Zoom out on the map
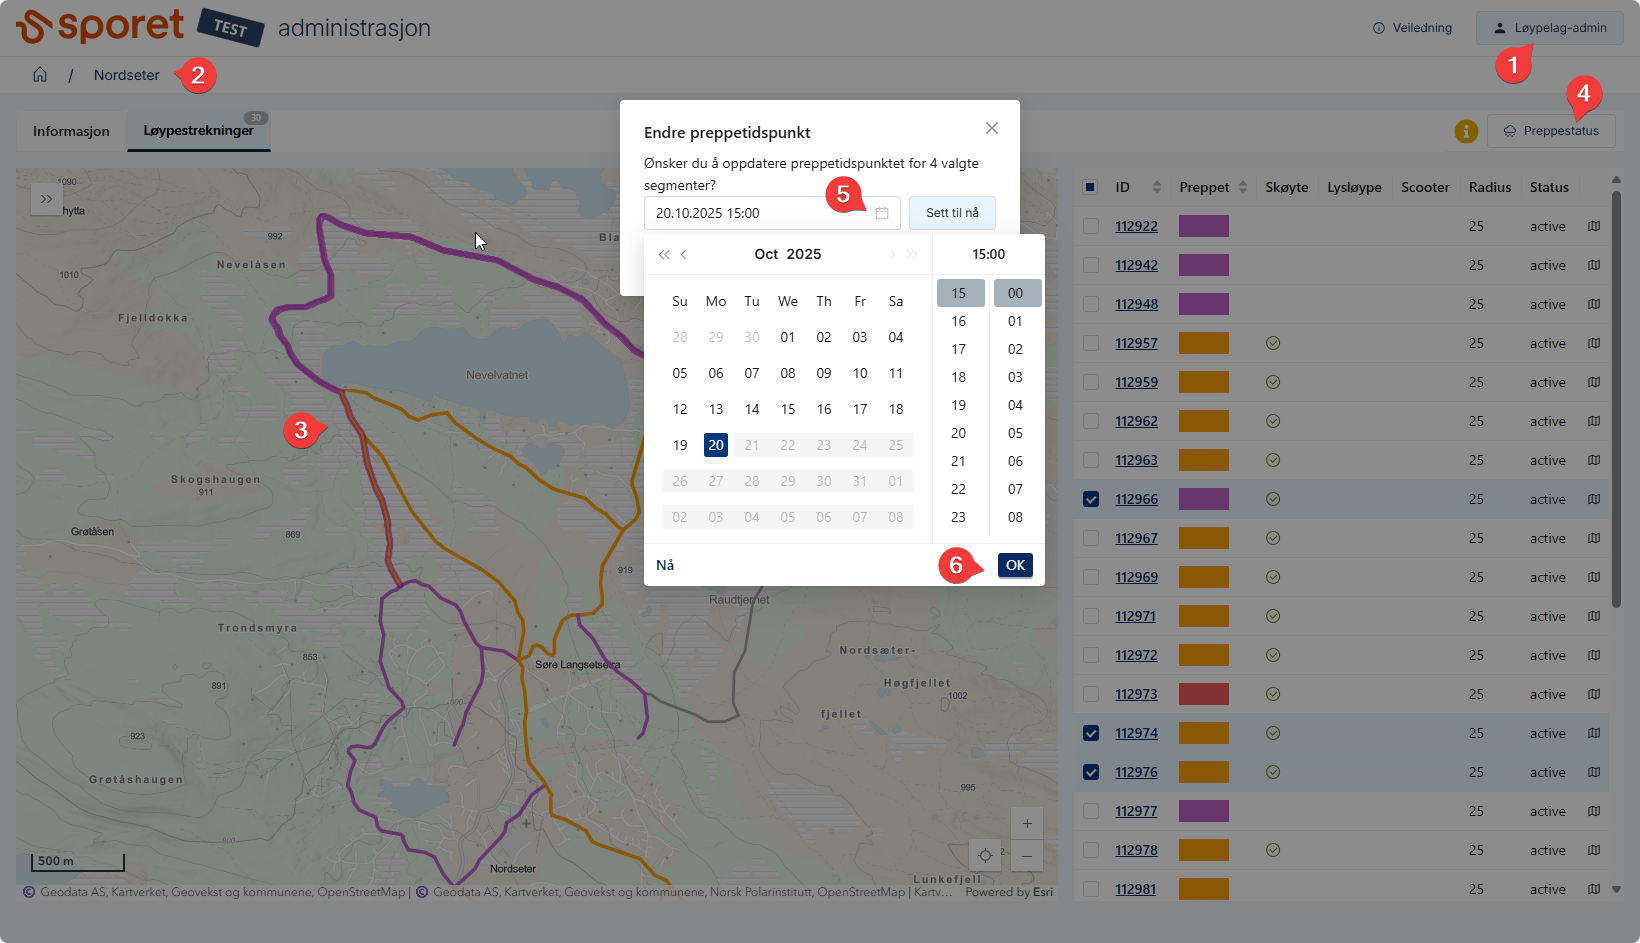The height and width of the screenshot is (943, 1640). [x=1027, y=856]
